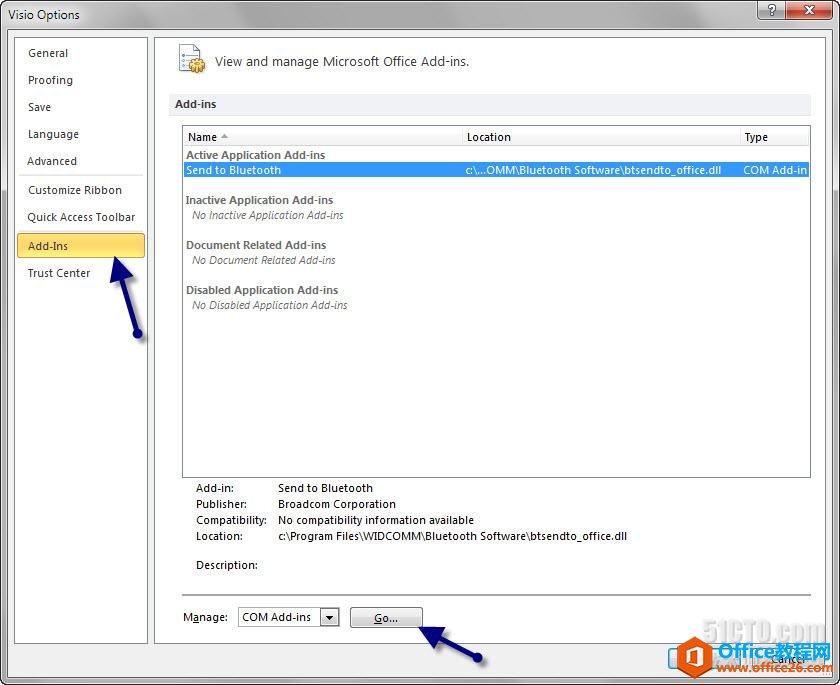
Task: Click the Add-ins settings page icon
Action: (x=192, y=60)
